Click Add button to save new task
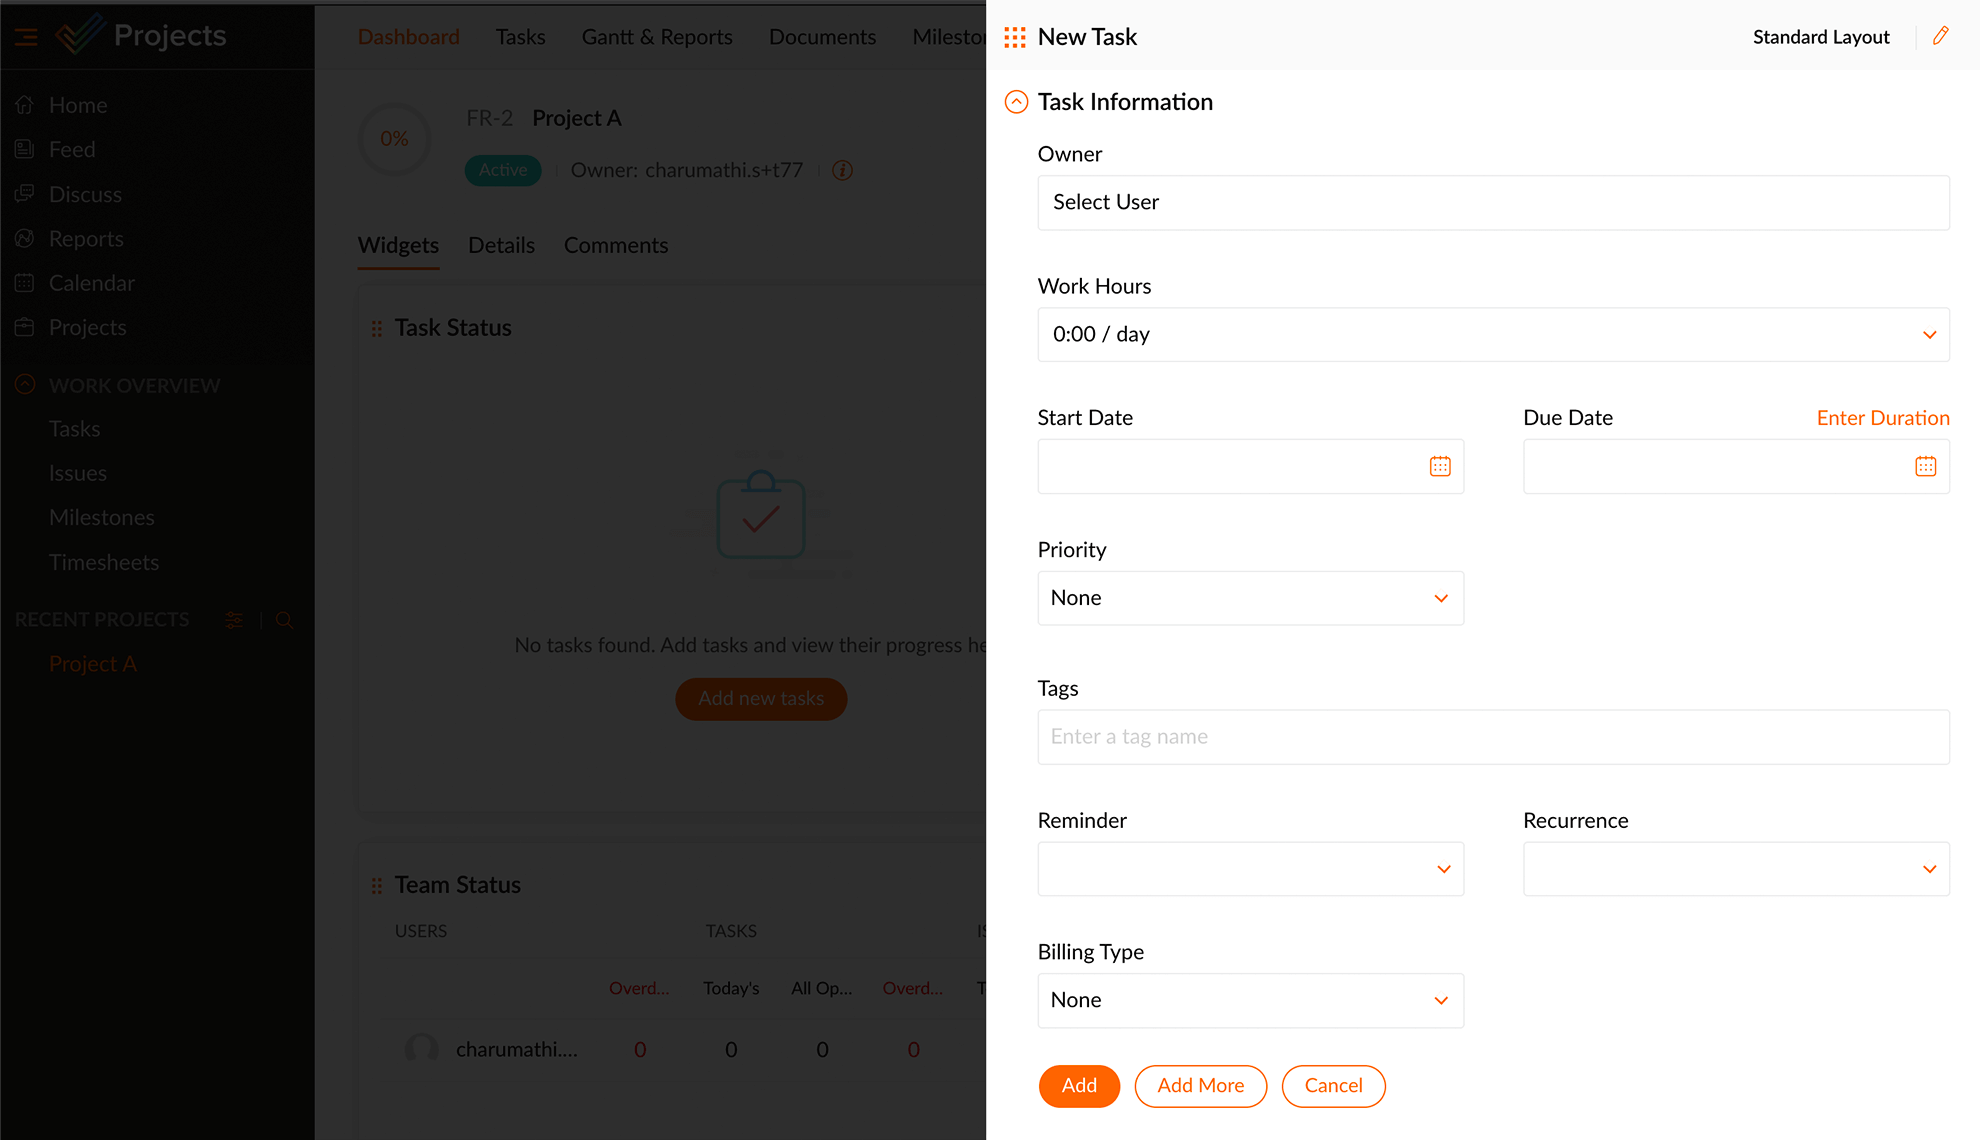1980x1140 pixels. click(x=1078, y=1086)
